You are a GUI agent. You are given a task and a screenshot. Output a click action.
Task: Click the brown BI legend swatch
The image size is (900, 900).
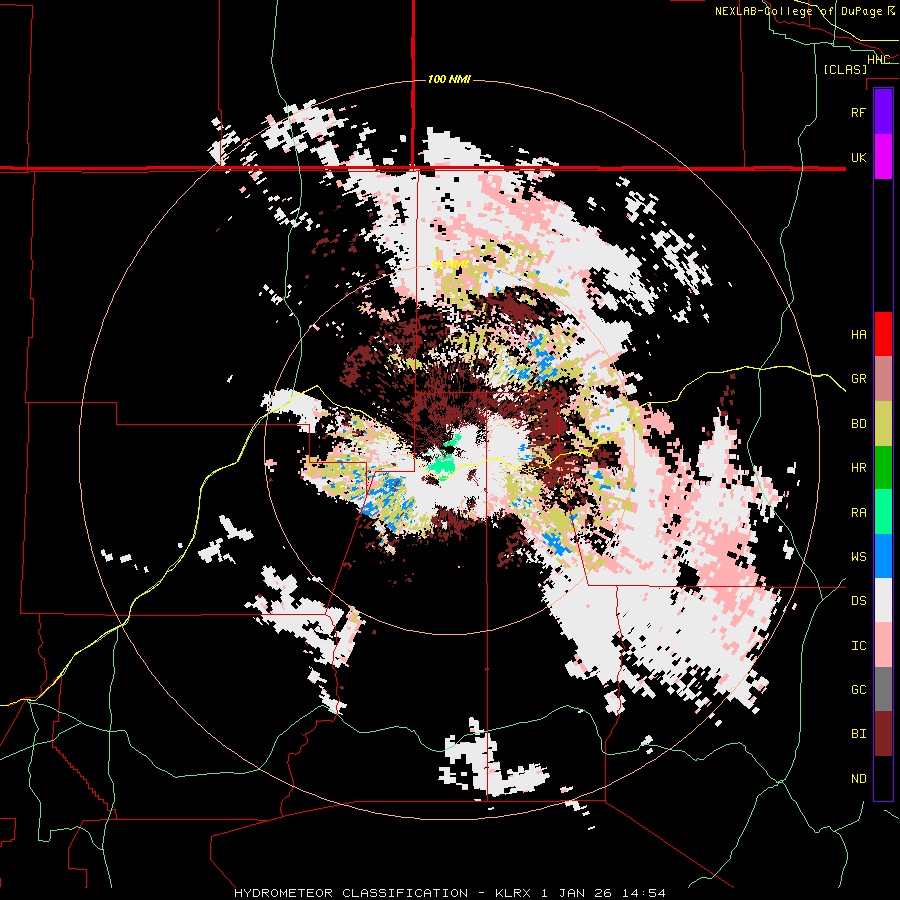883,734
